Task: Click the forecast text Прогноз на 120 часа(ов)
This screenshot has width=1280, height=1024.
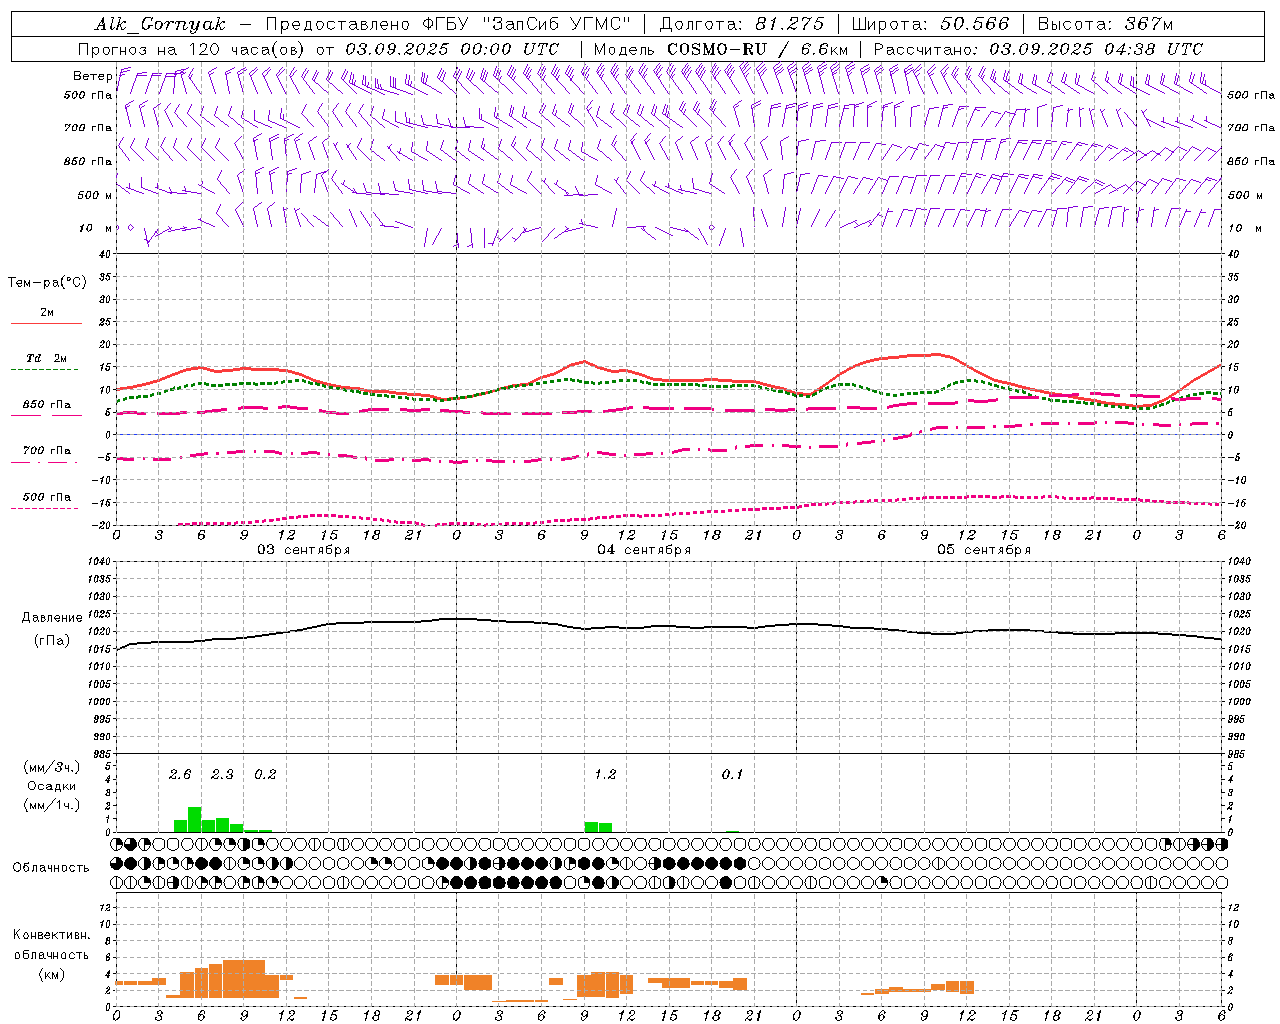Action: click(193, 49)
